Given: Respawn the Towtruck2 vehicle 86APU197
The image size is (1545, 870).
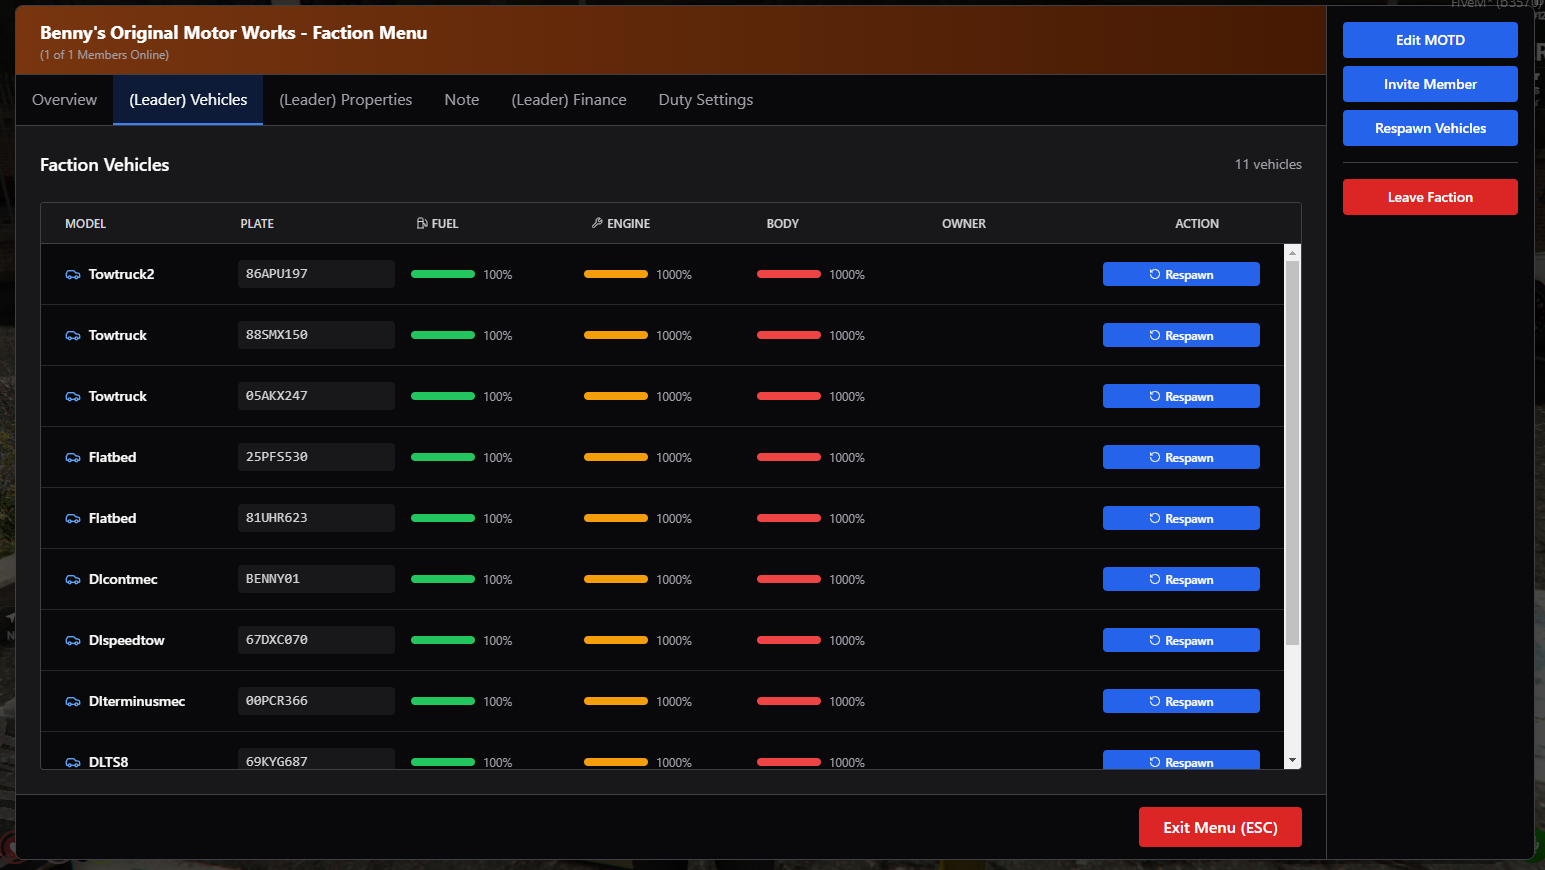Looking at the screenshot, I should tap(1180, 275).
